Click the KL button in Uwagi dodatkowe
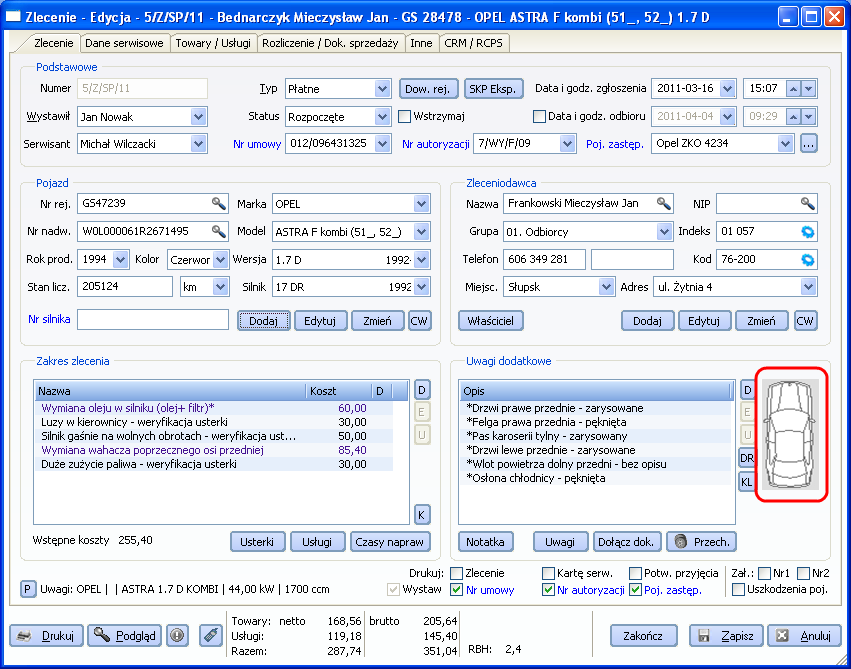 tap(747, 482)
